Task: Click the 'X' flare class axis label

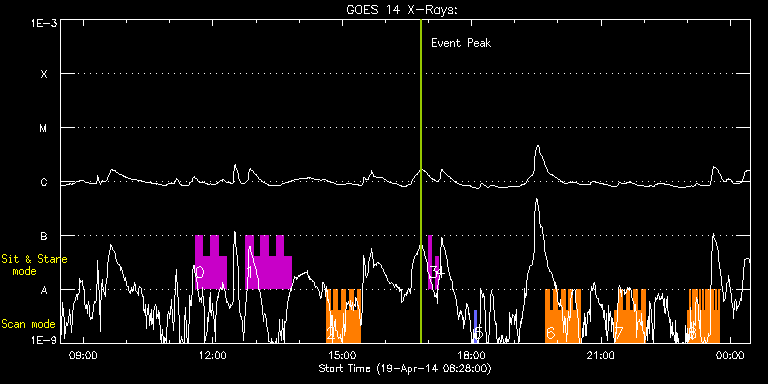Action: pos(44,74)
